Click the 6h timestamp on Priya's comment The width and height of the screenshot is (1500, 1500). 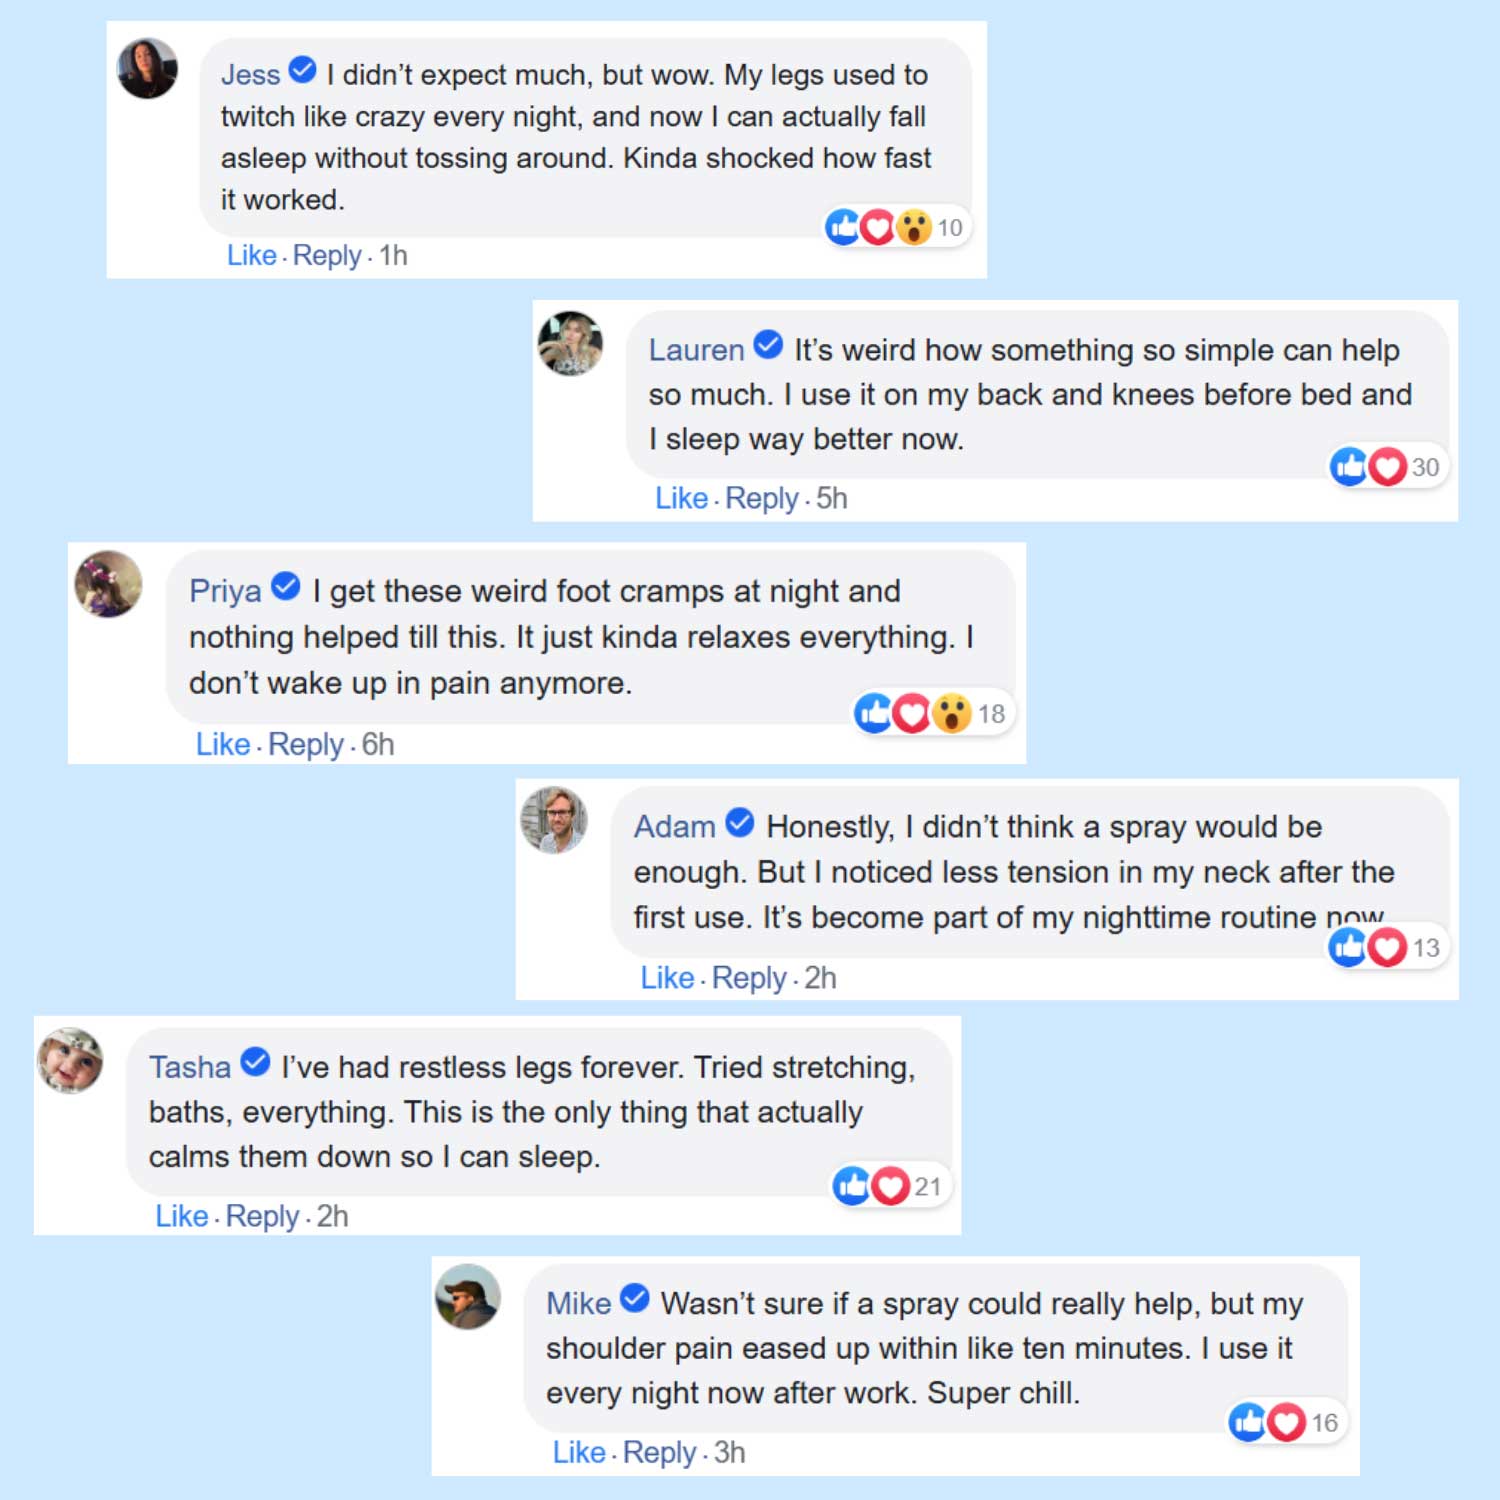tap(378, 744)
